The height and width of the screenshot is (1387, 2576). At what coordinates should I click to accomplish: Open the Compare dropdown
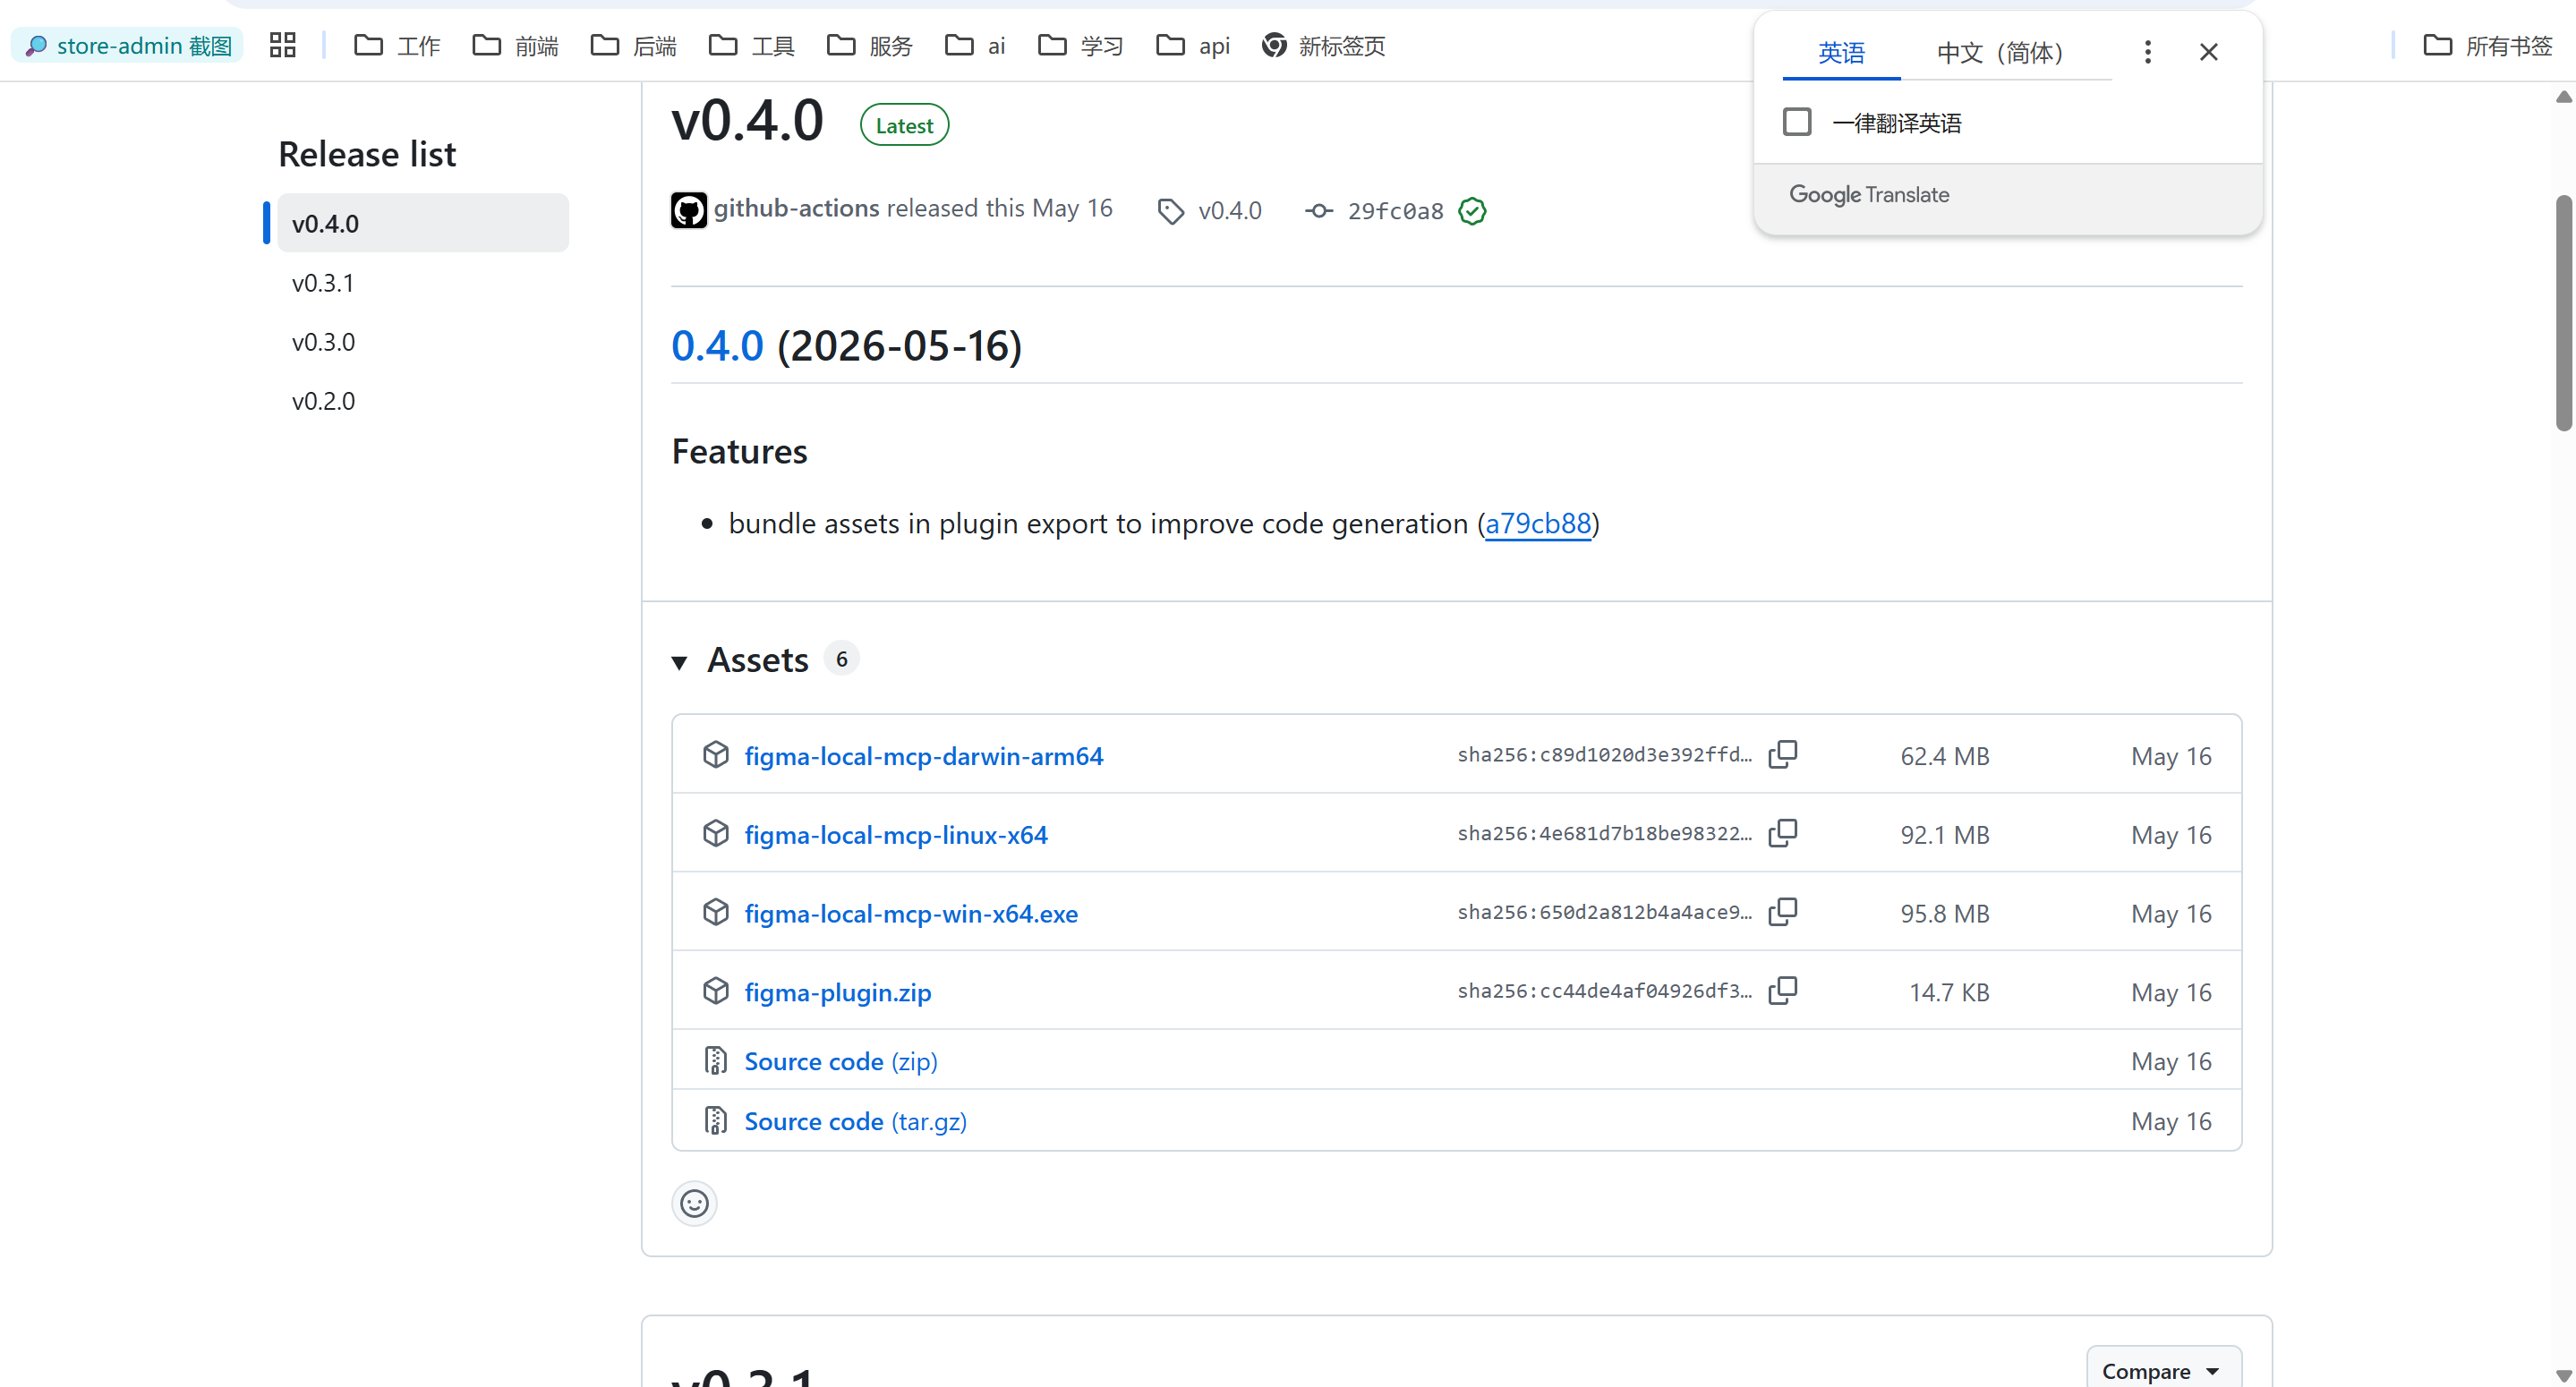pos(2163,1370)
